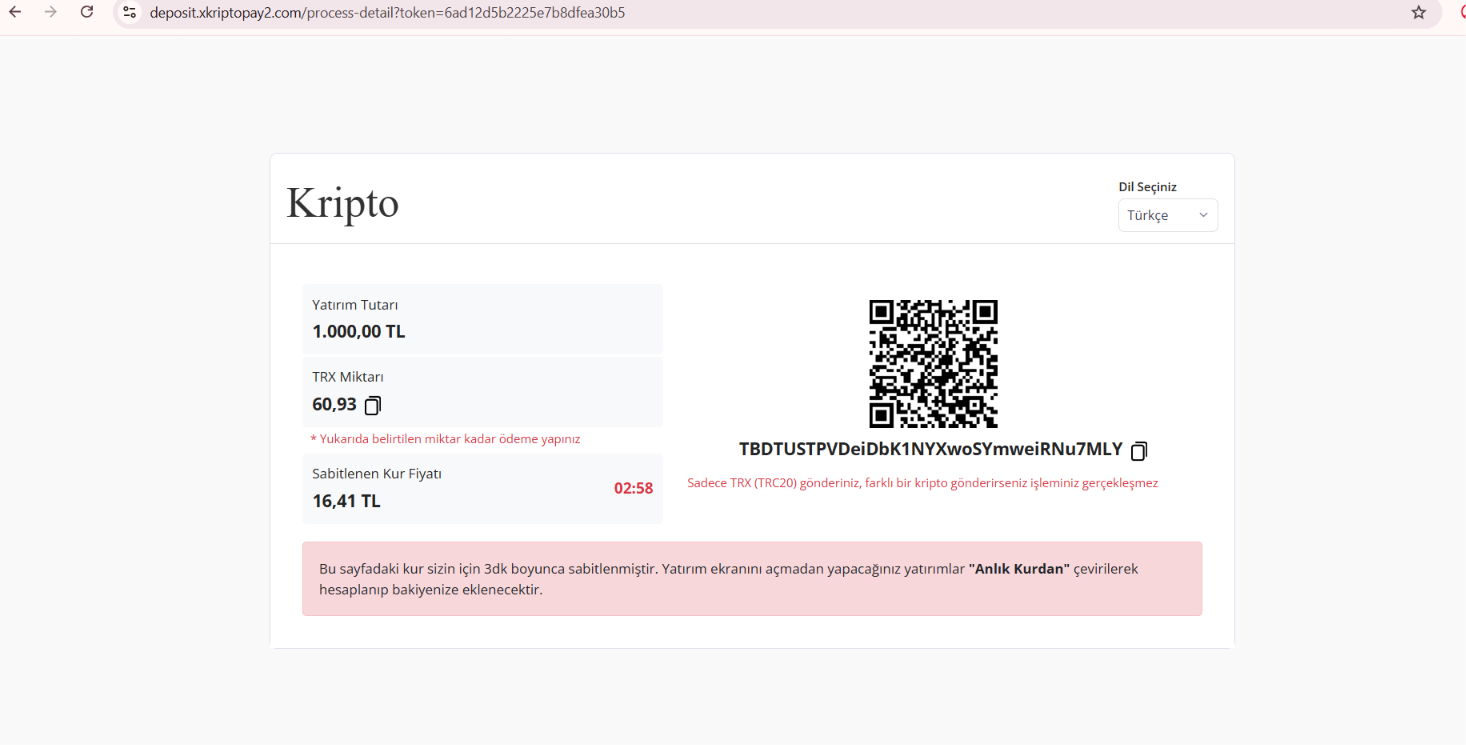
Task: Click the TRX Miktarı label
Action: point(348,377)
